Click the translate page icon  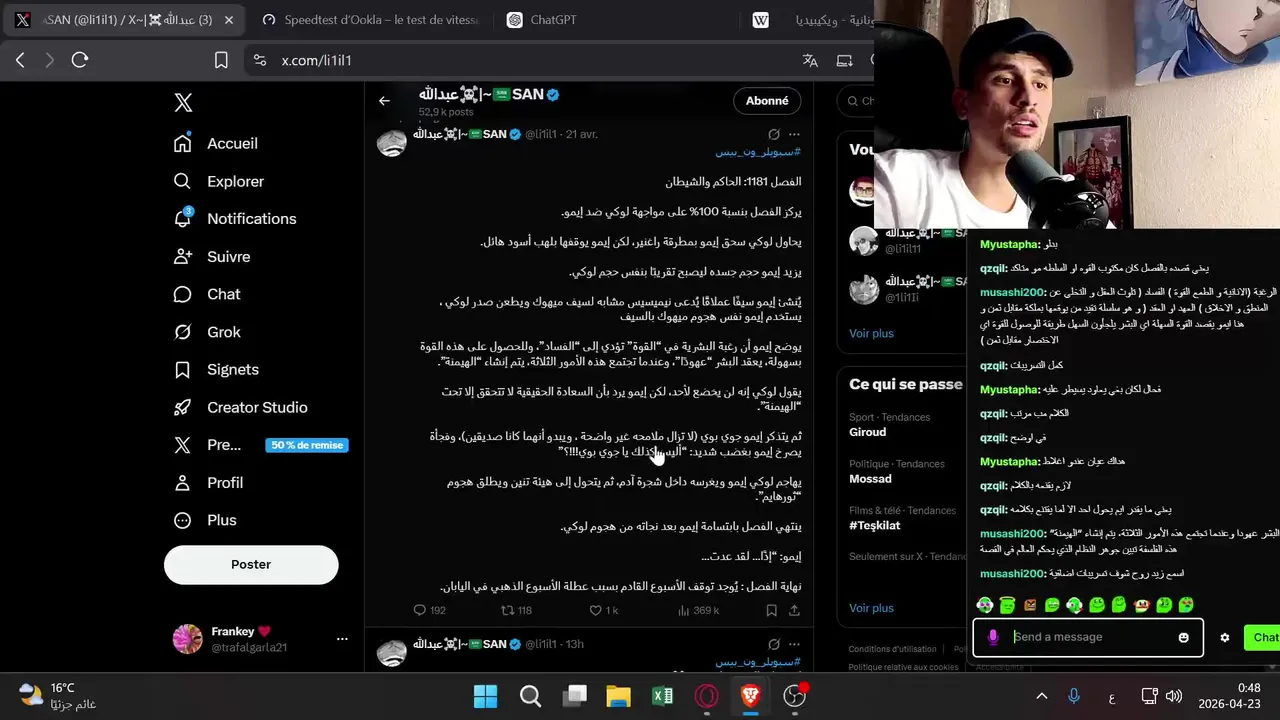(810, 60)
